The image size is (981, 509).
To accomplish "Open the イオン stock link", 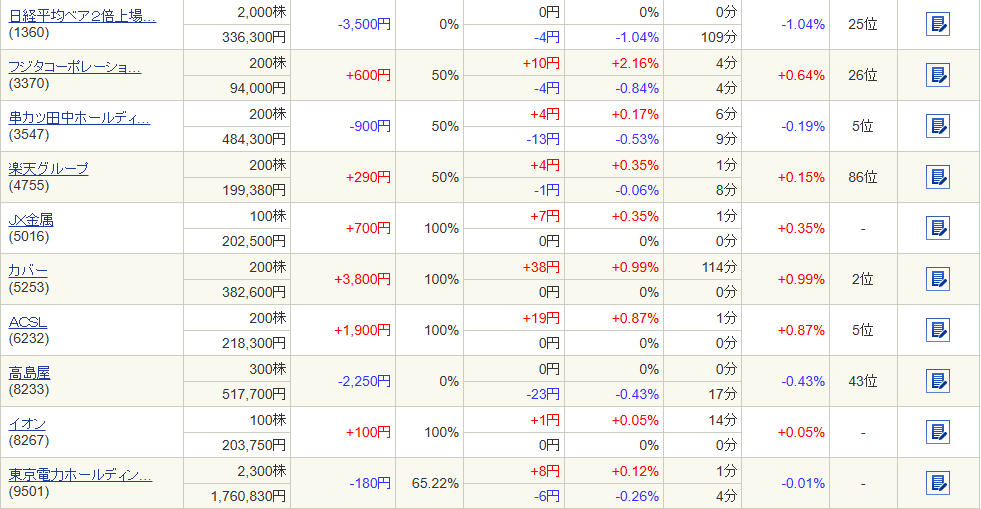I will (x=27, y=424).
